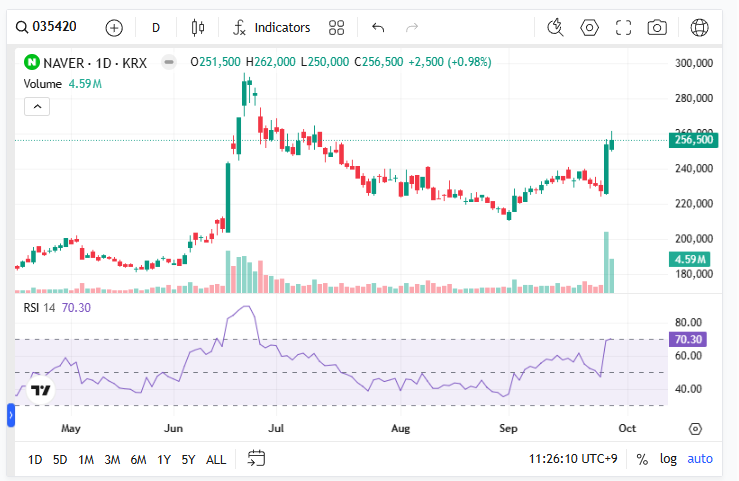Click the H262,000 high value

[x=271, y=62]
